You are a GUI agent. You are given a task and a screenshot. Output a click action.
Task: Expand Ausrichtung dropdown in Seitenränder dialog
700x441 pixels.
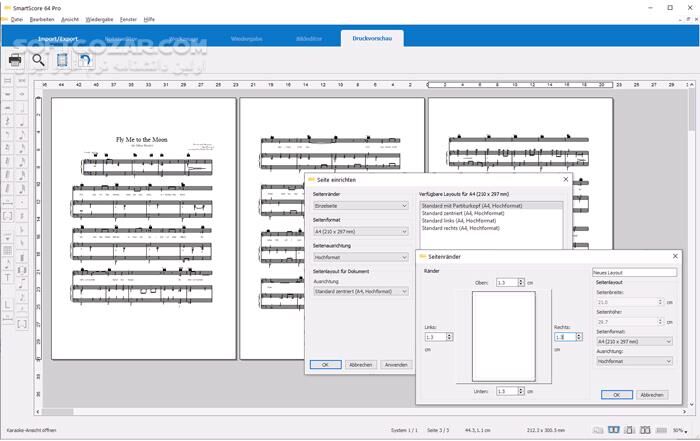pos(634,361)
